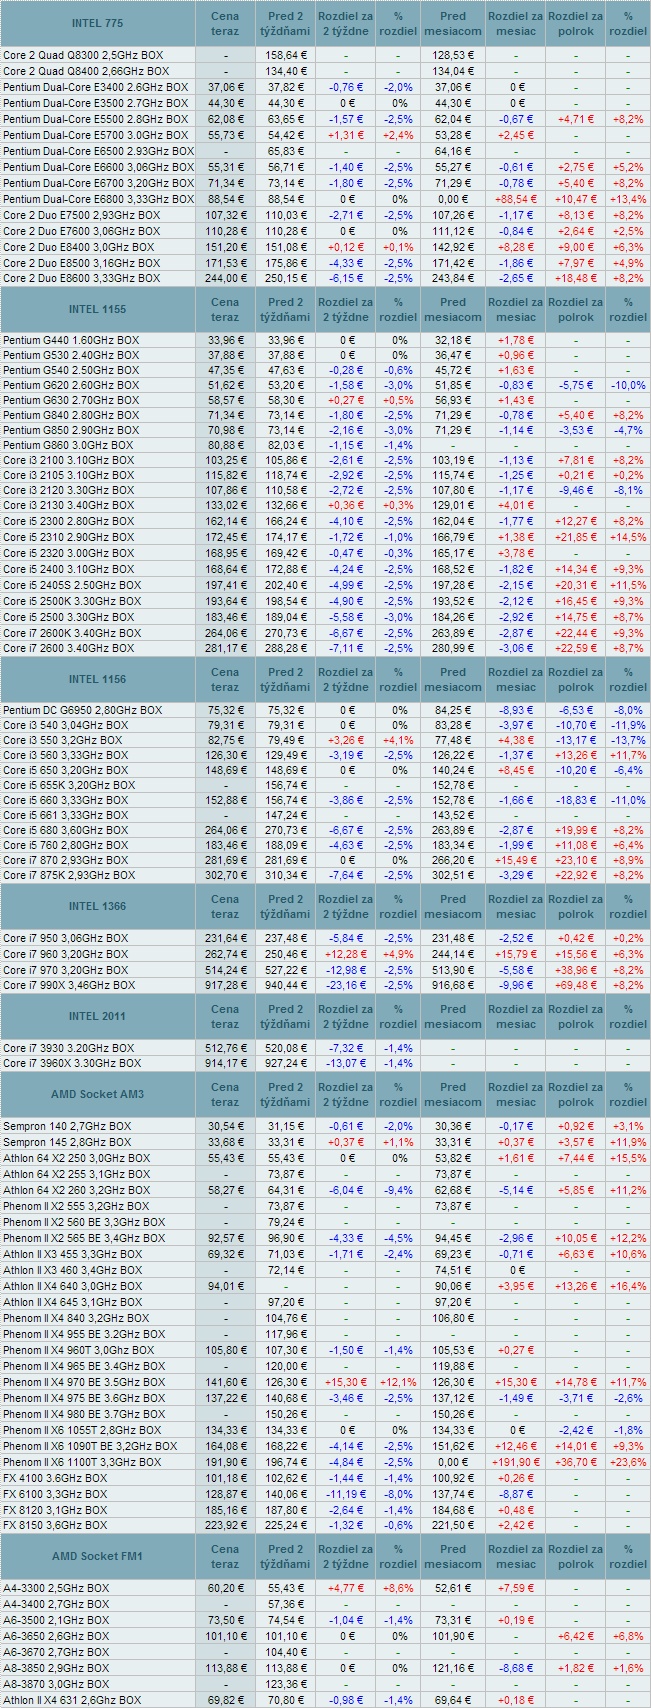The width and height of the screenshot is (651, 1708).
Task: Click Athlon 64 X2 260 3,2GHz BOX
Action: pos(77,1190)
